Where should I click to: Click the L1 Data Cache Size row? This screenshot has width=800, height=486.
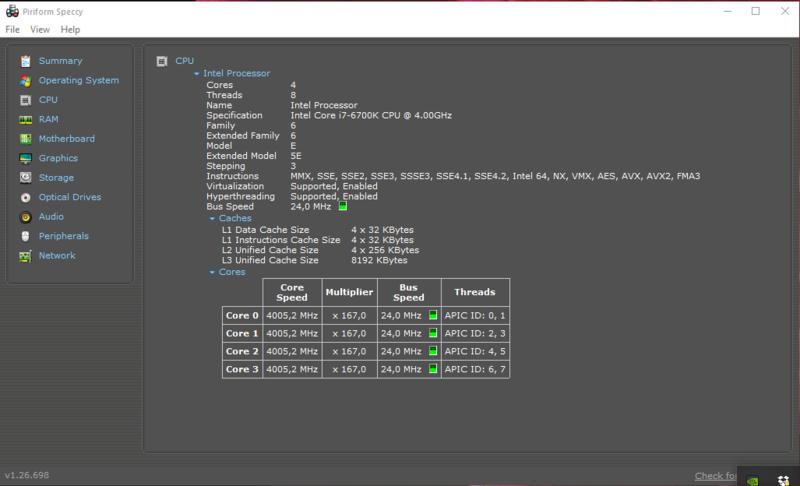pos(317,230)
